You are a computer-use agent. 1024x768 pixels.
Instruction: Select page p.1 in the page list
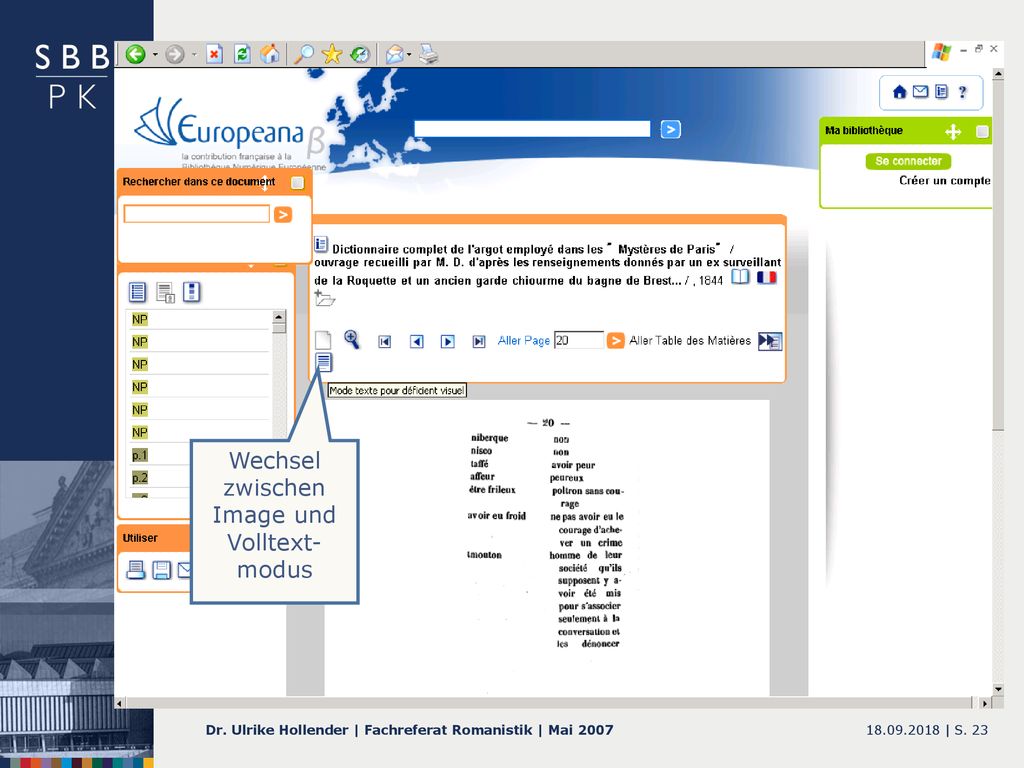coord(140,455)
